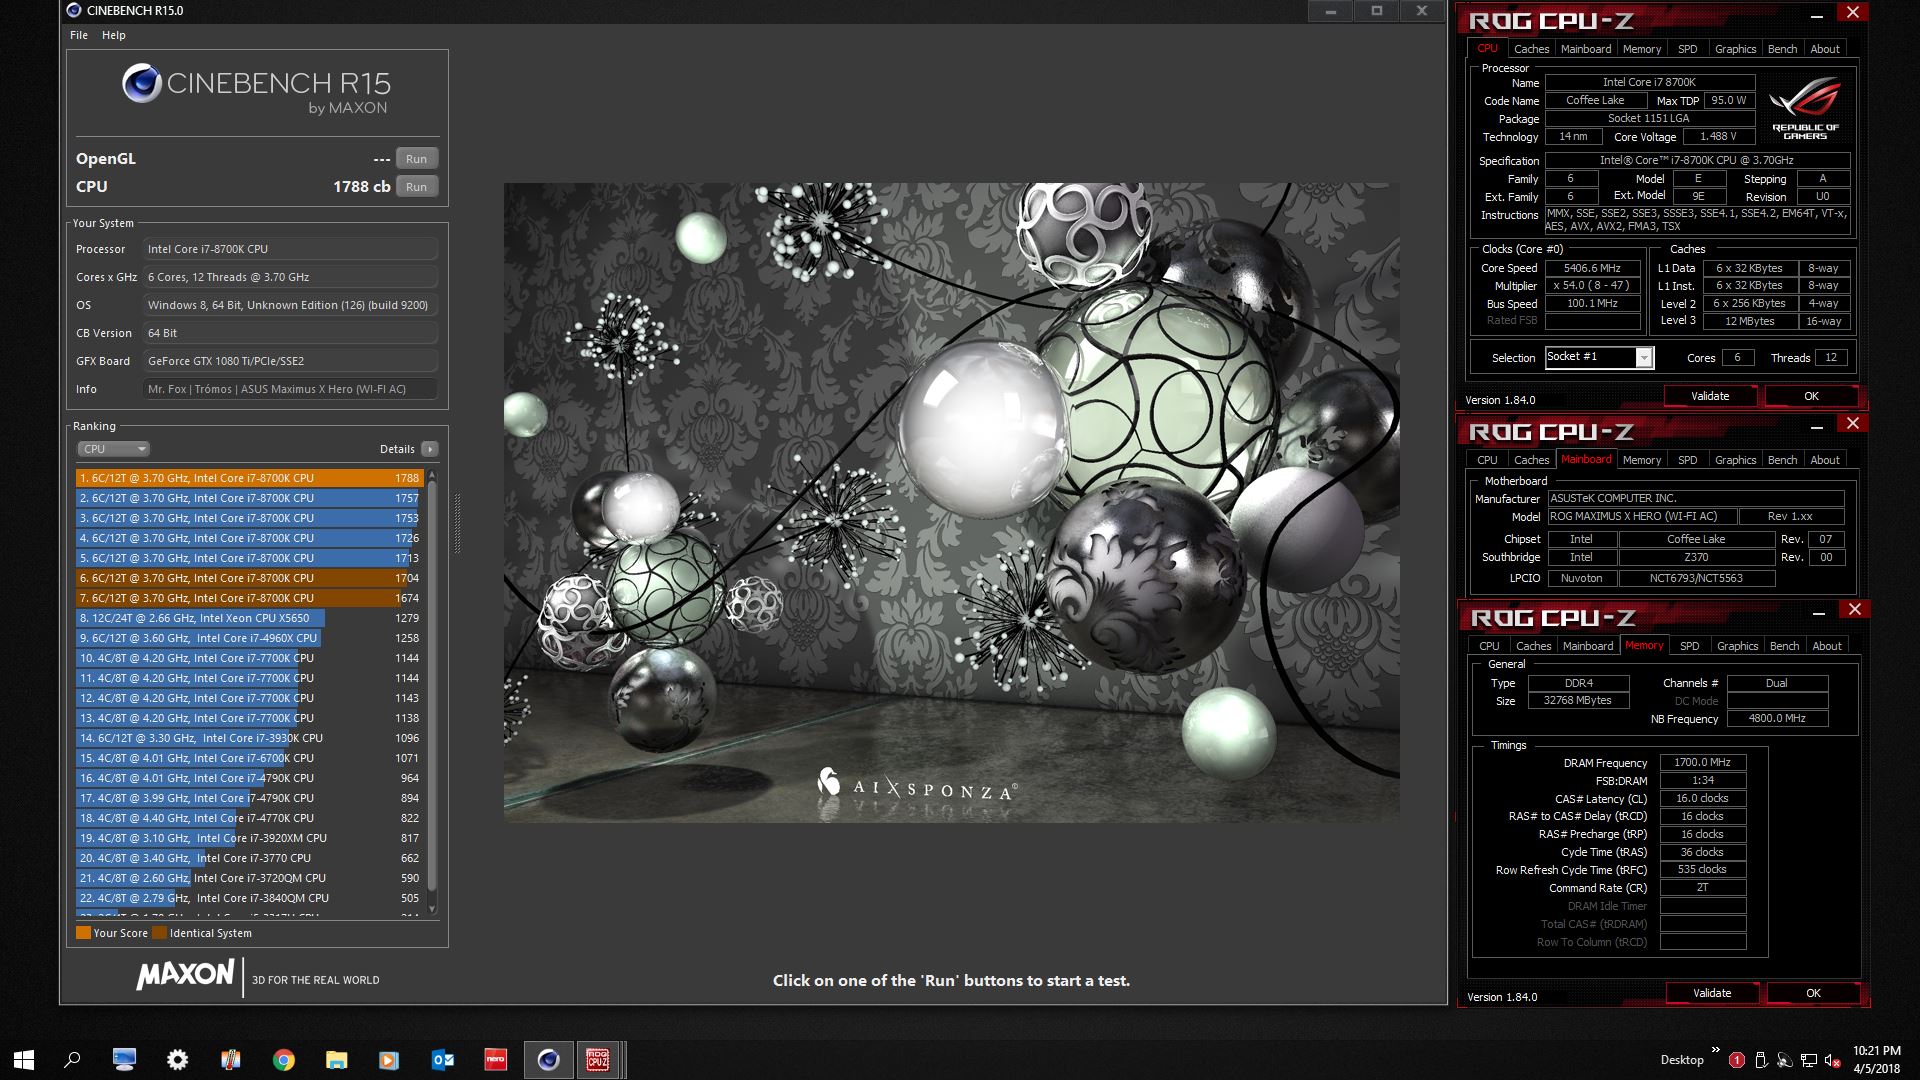Open Settings gear in the taskbar

tap(177, 1060)
